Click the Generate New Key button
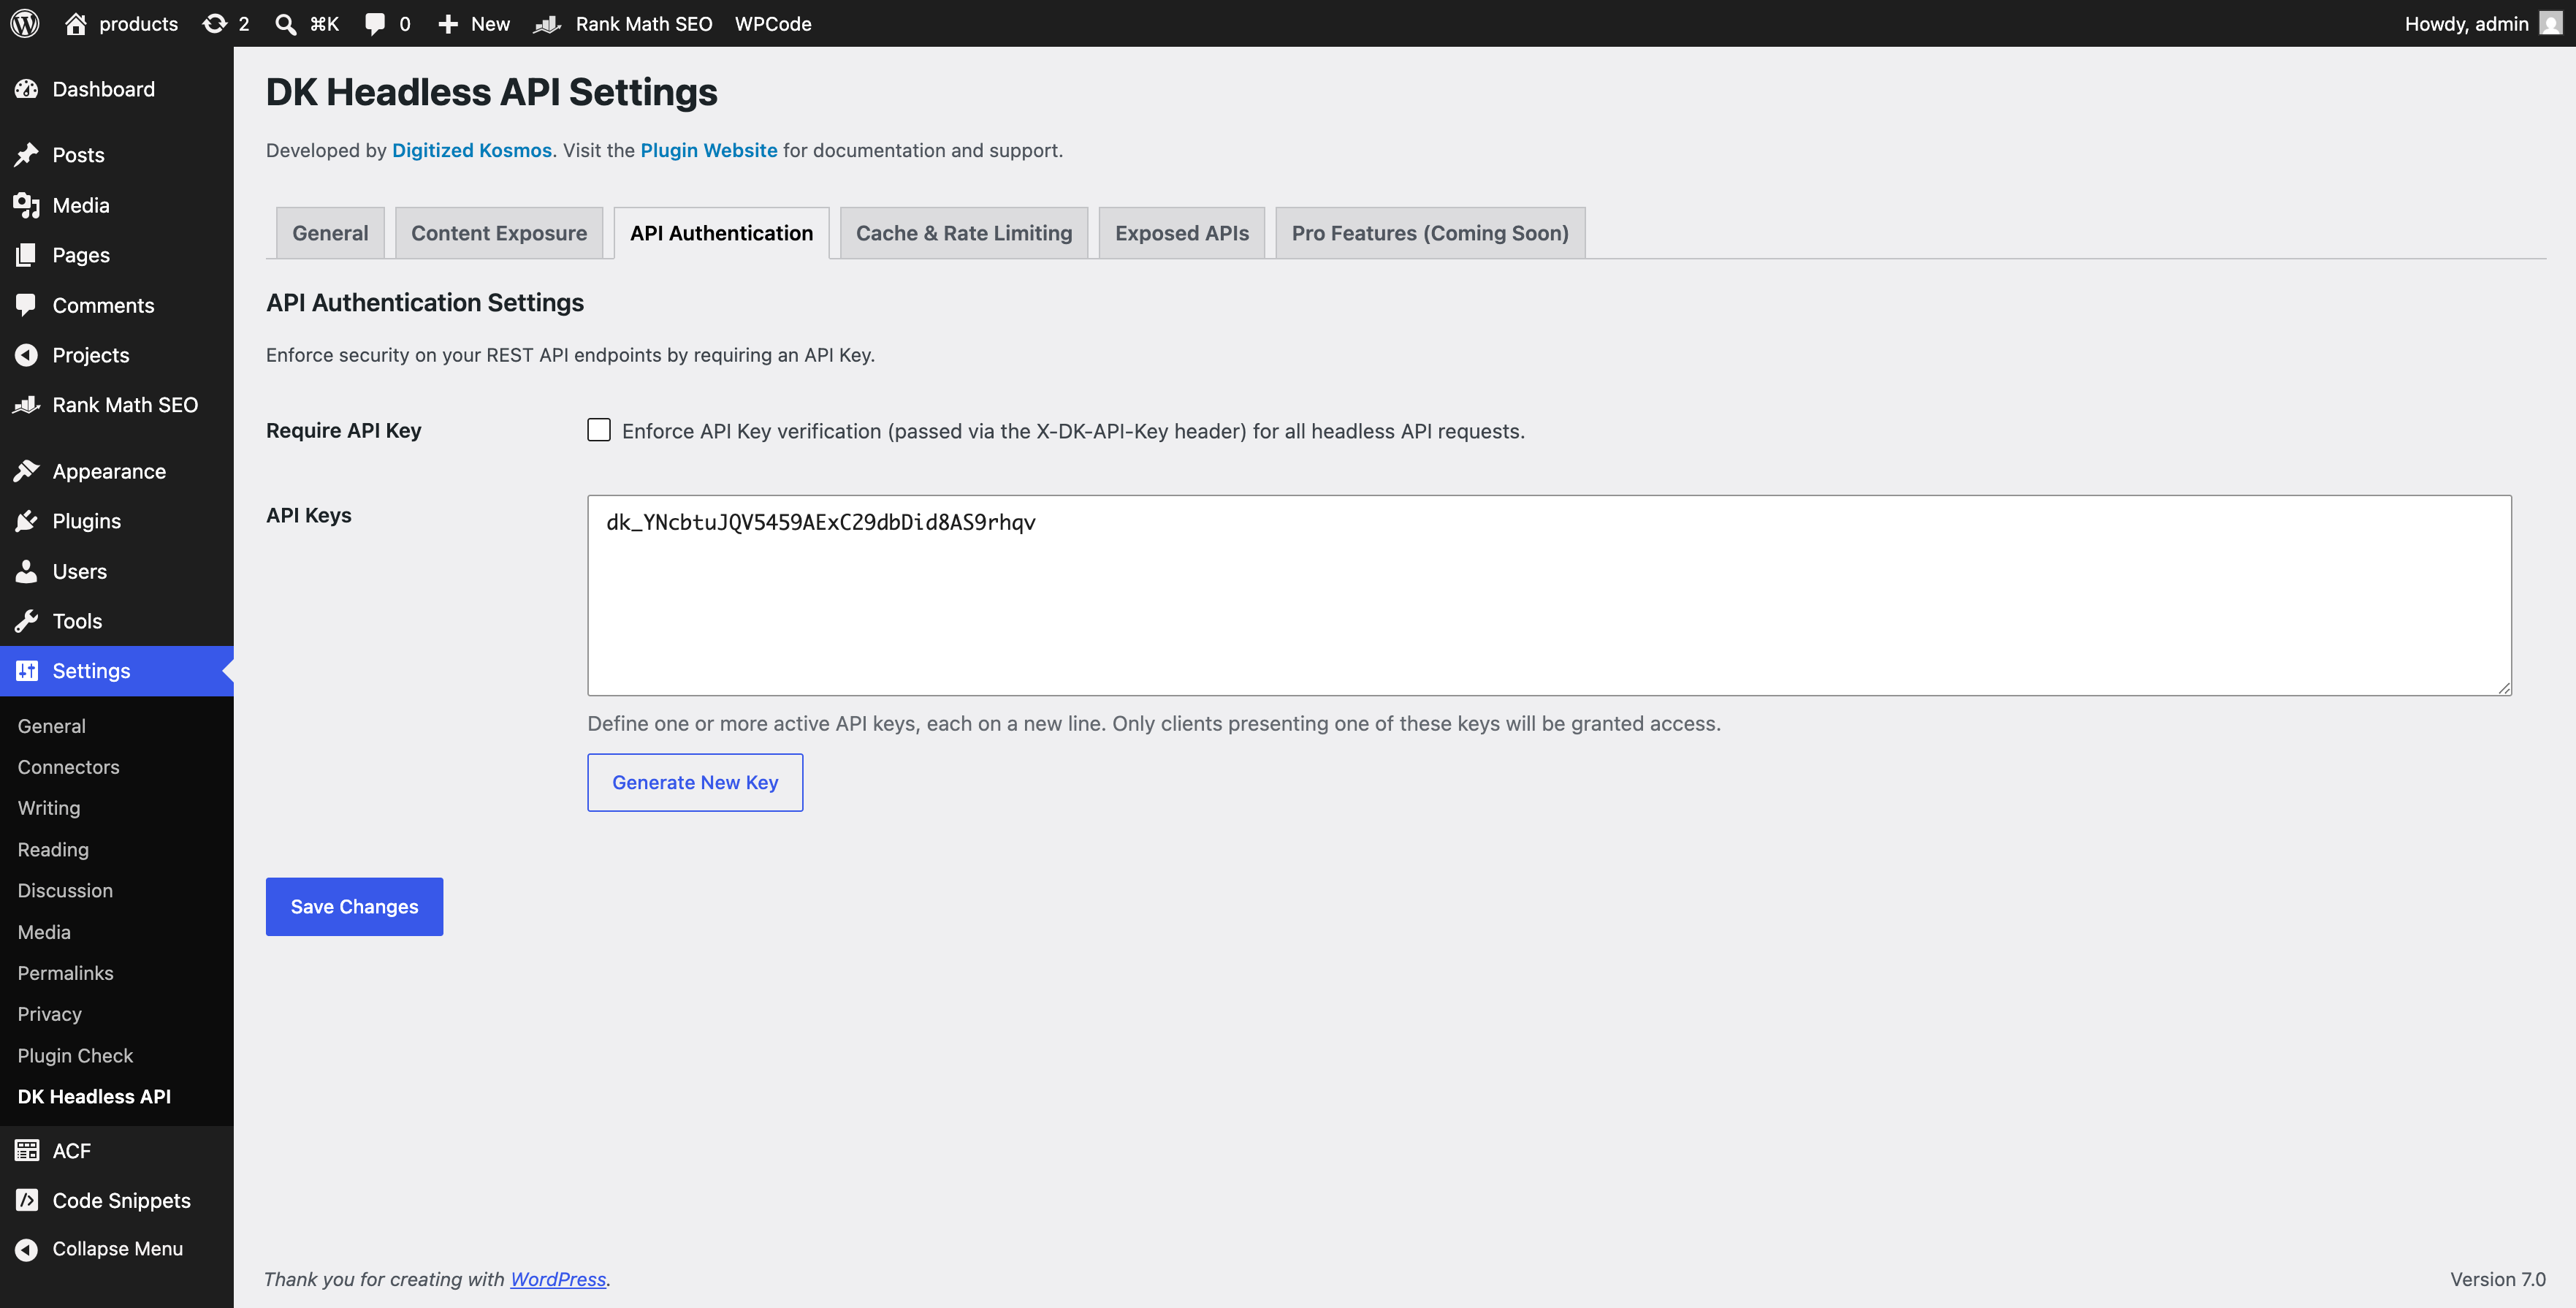 point(695,782)
